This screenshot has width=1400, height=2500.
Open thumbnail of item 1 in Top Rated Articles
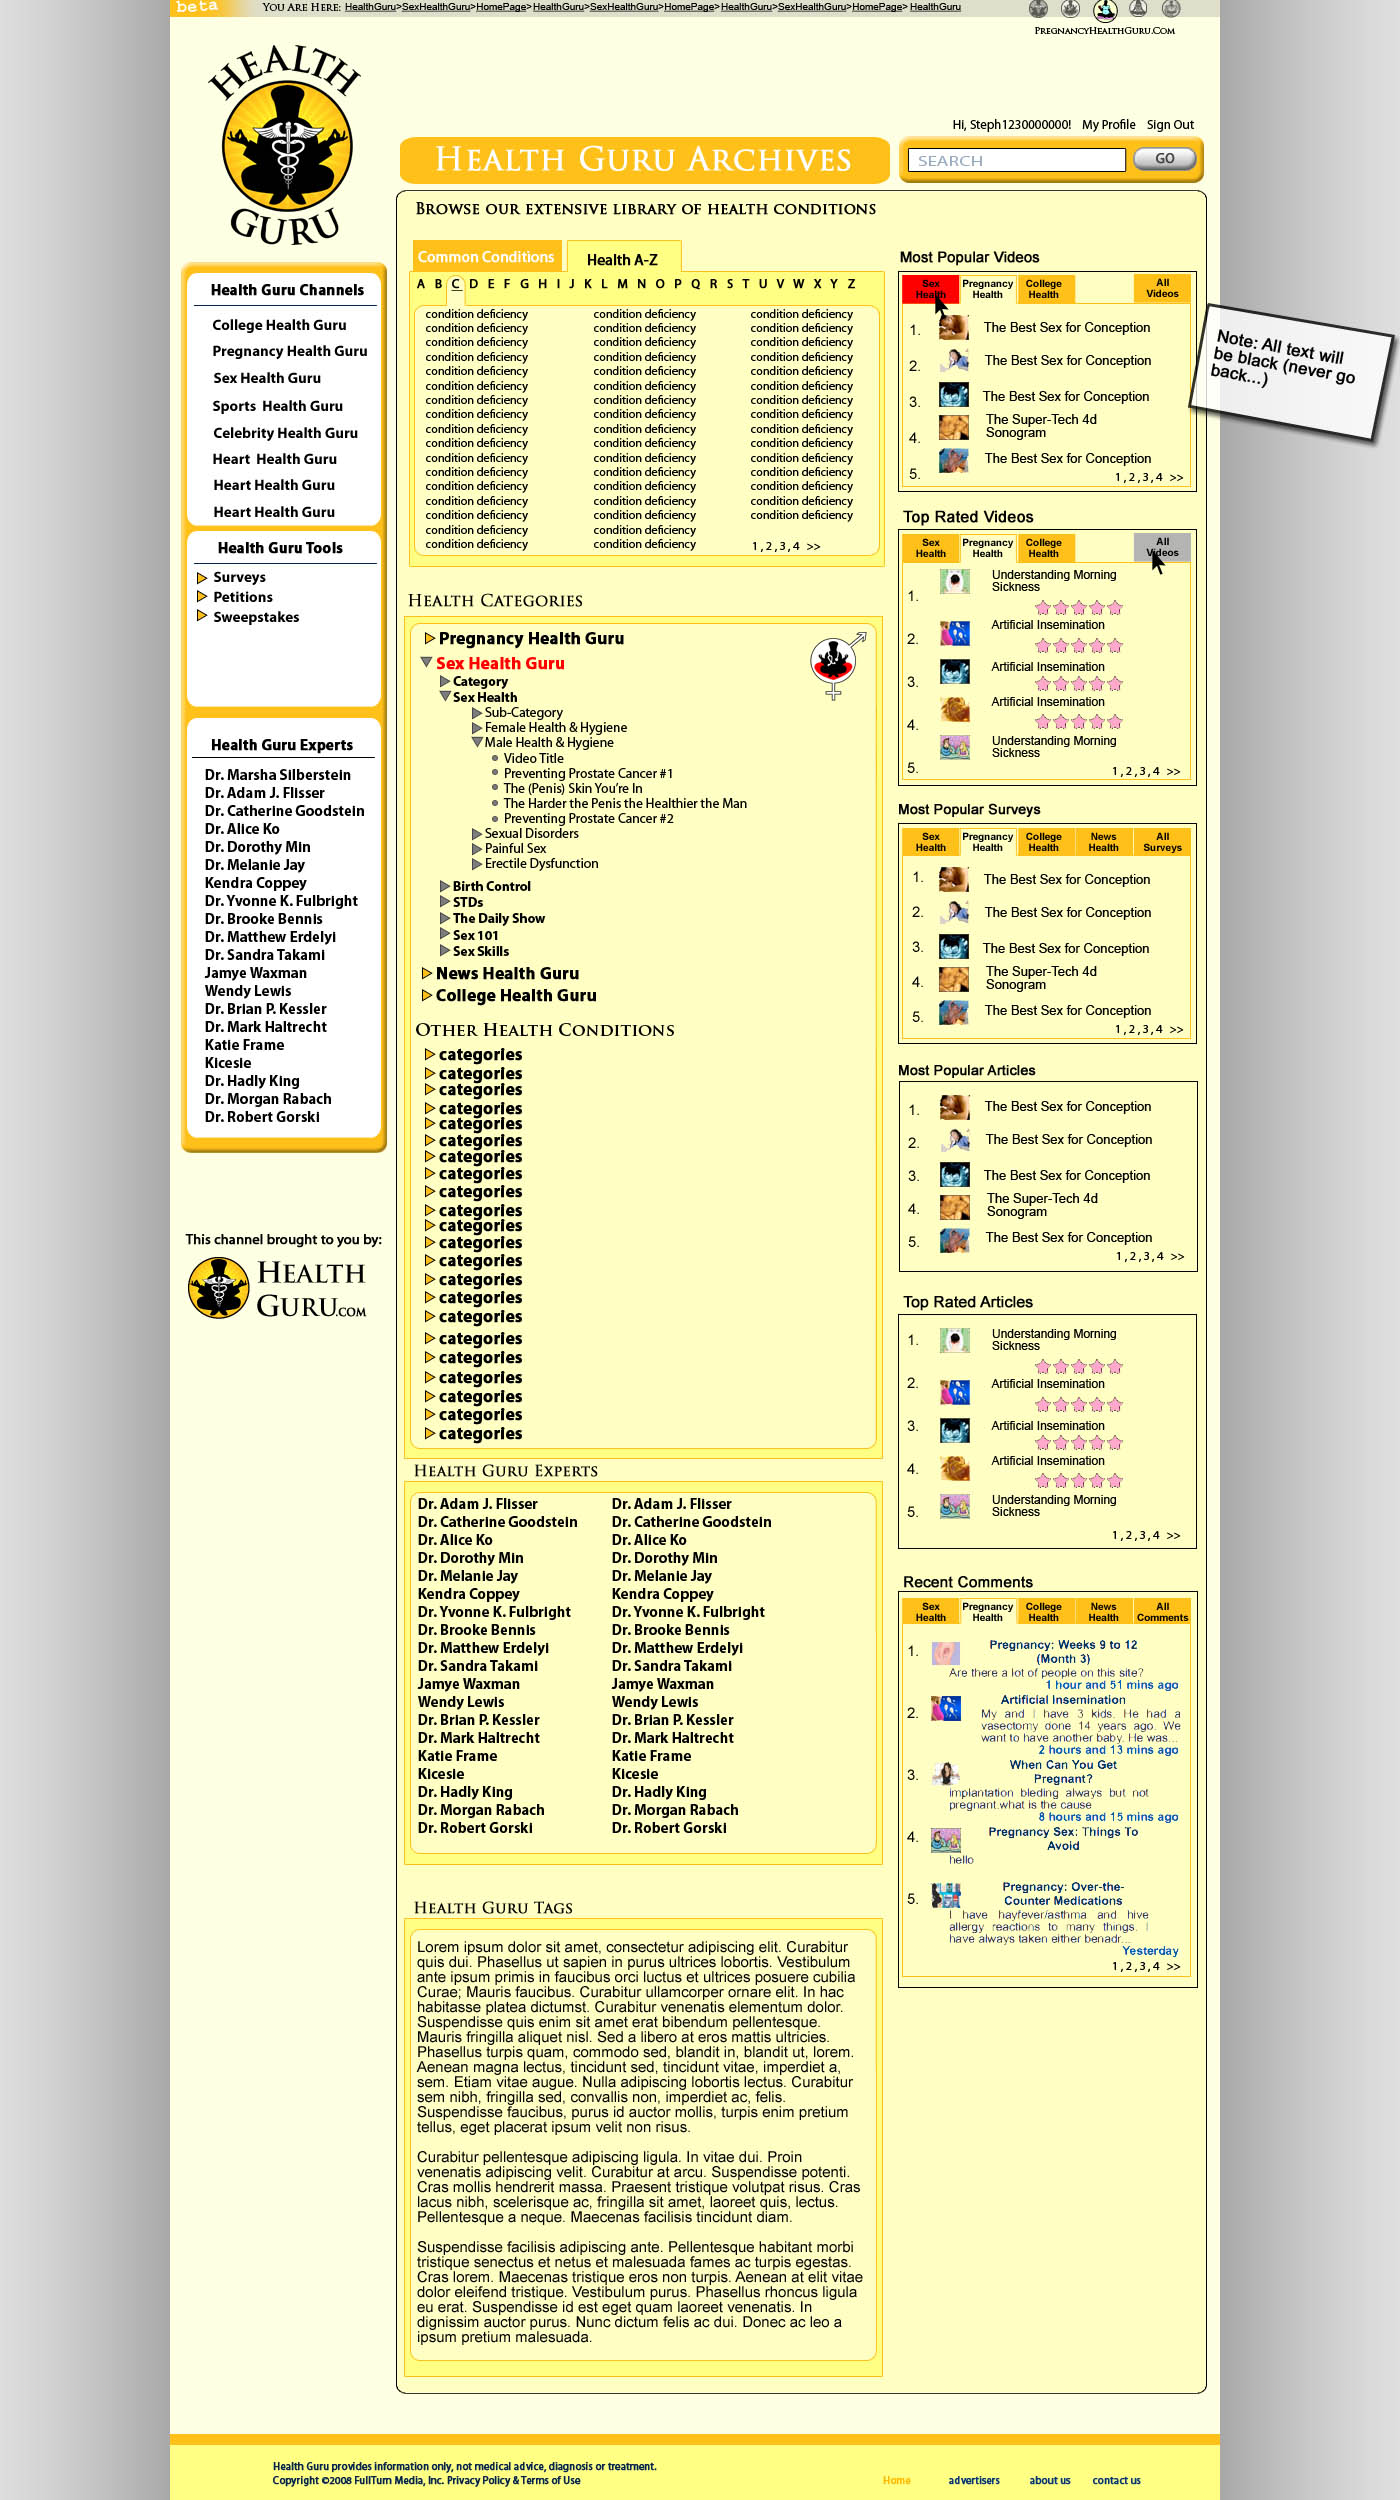coord(955,1340)
